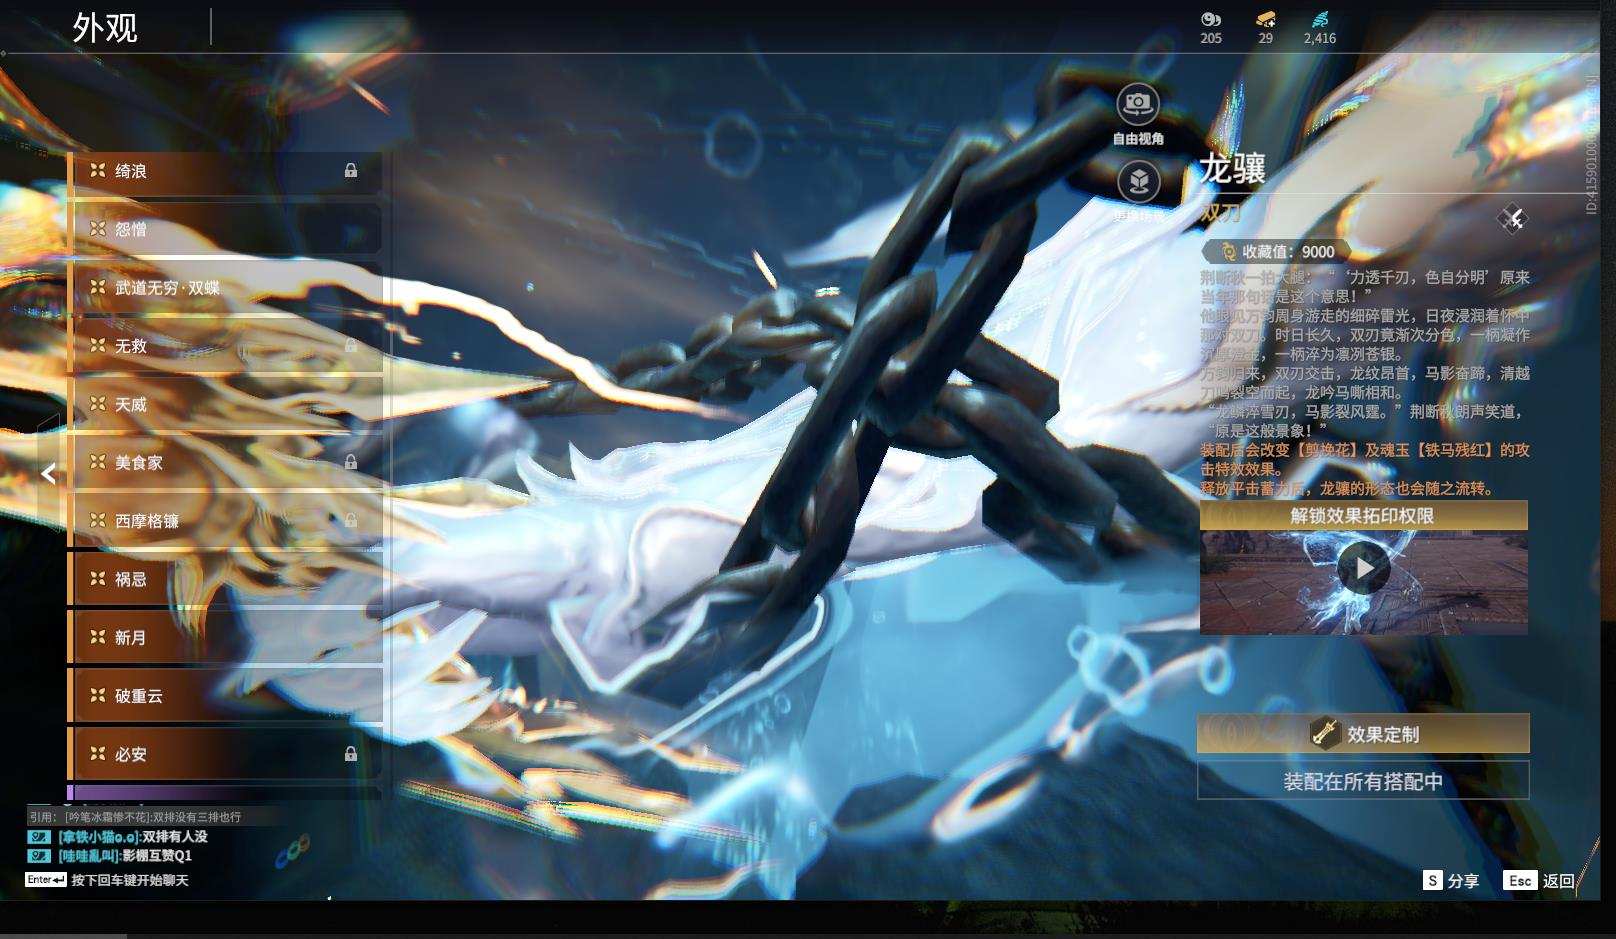Click the lock icon on the 必安 row
Screen dimensions: 1616x939
point(351,754)
